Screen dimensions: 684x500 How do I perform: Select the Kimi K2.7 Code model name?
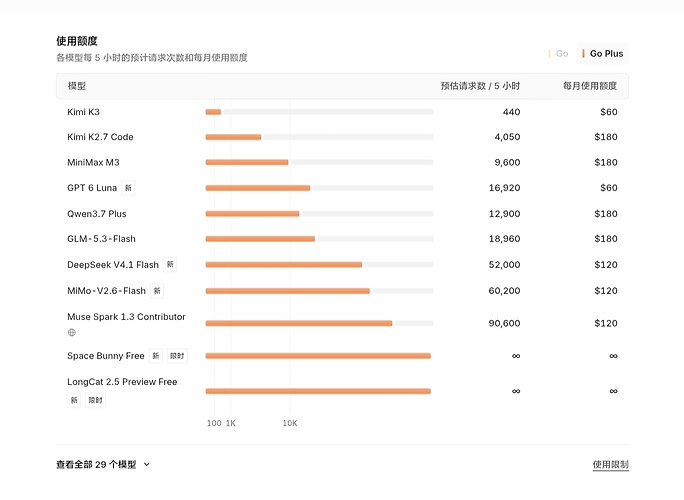click(100, 137)
